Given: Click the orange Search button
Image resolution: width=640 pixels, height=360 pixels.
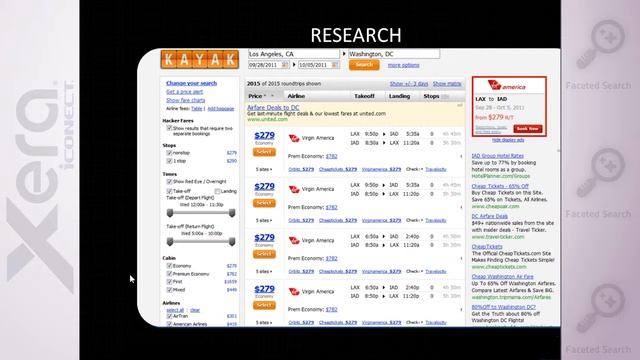Looking at the screenshot, I should [364, 64].
